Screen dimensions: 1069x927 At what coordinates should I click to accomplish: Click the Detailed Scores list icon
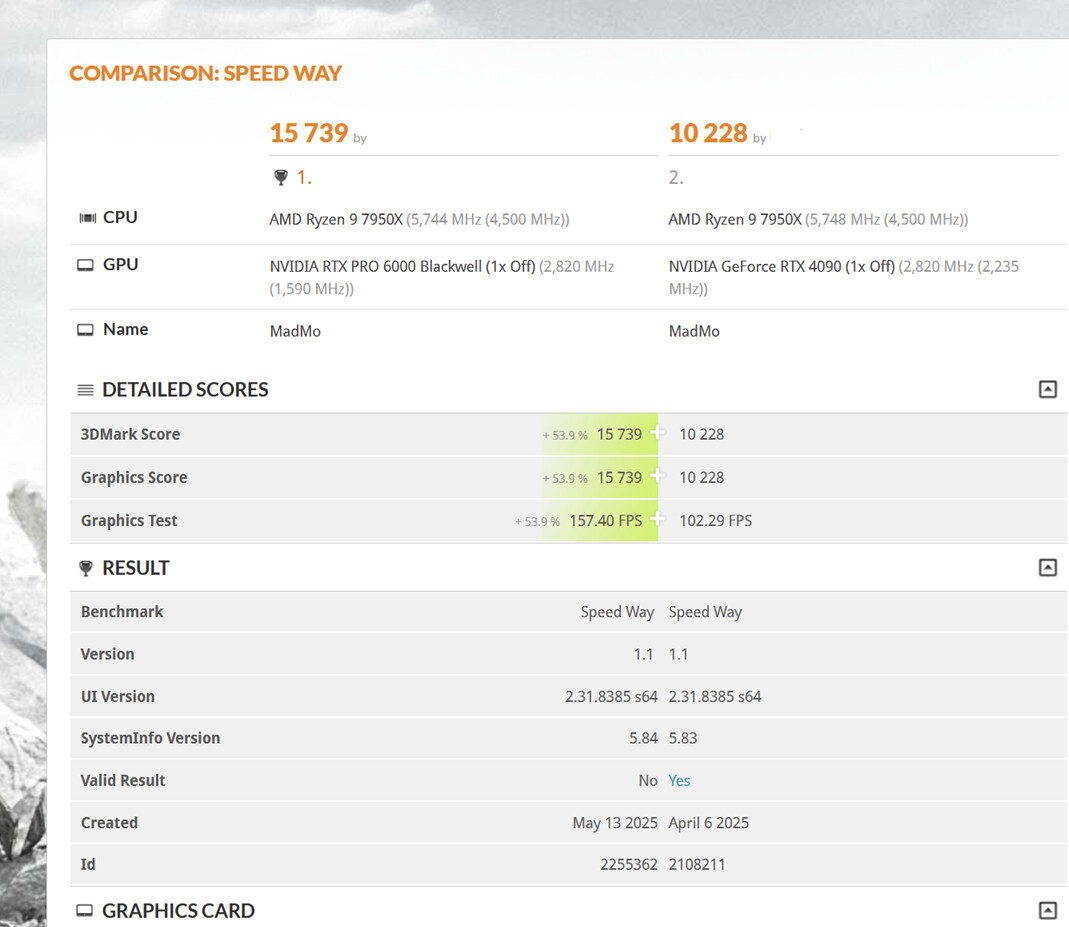pyautogui.click(x=85, y=390)
